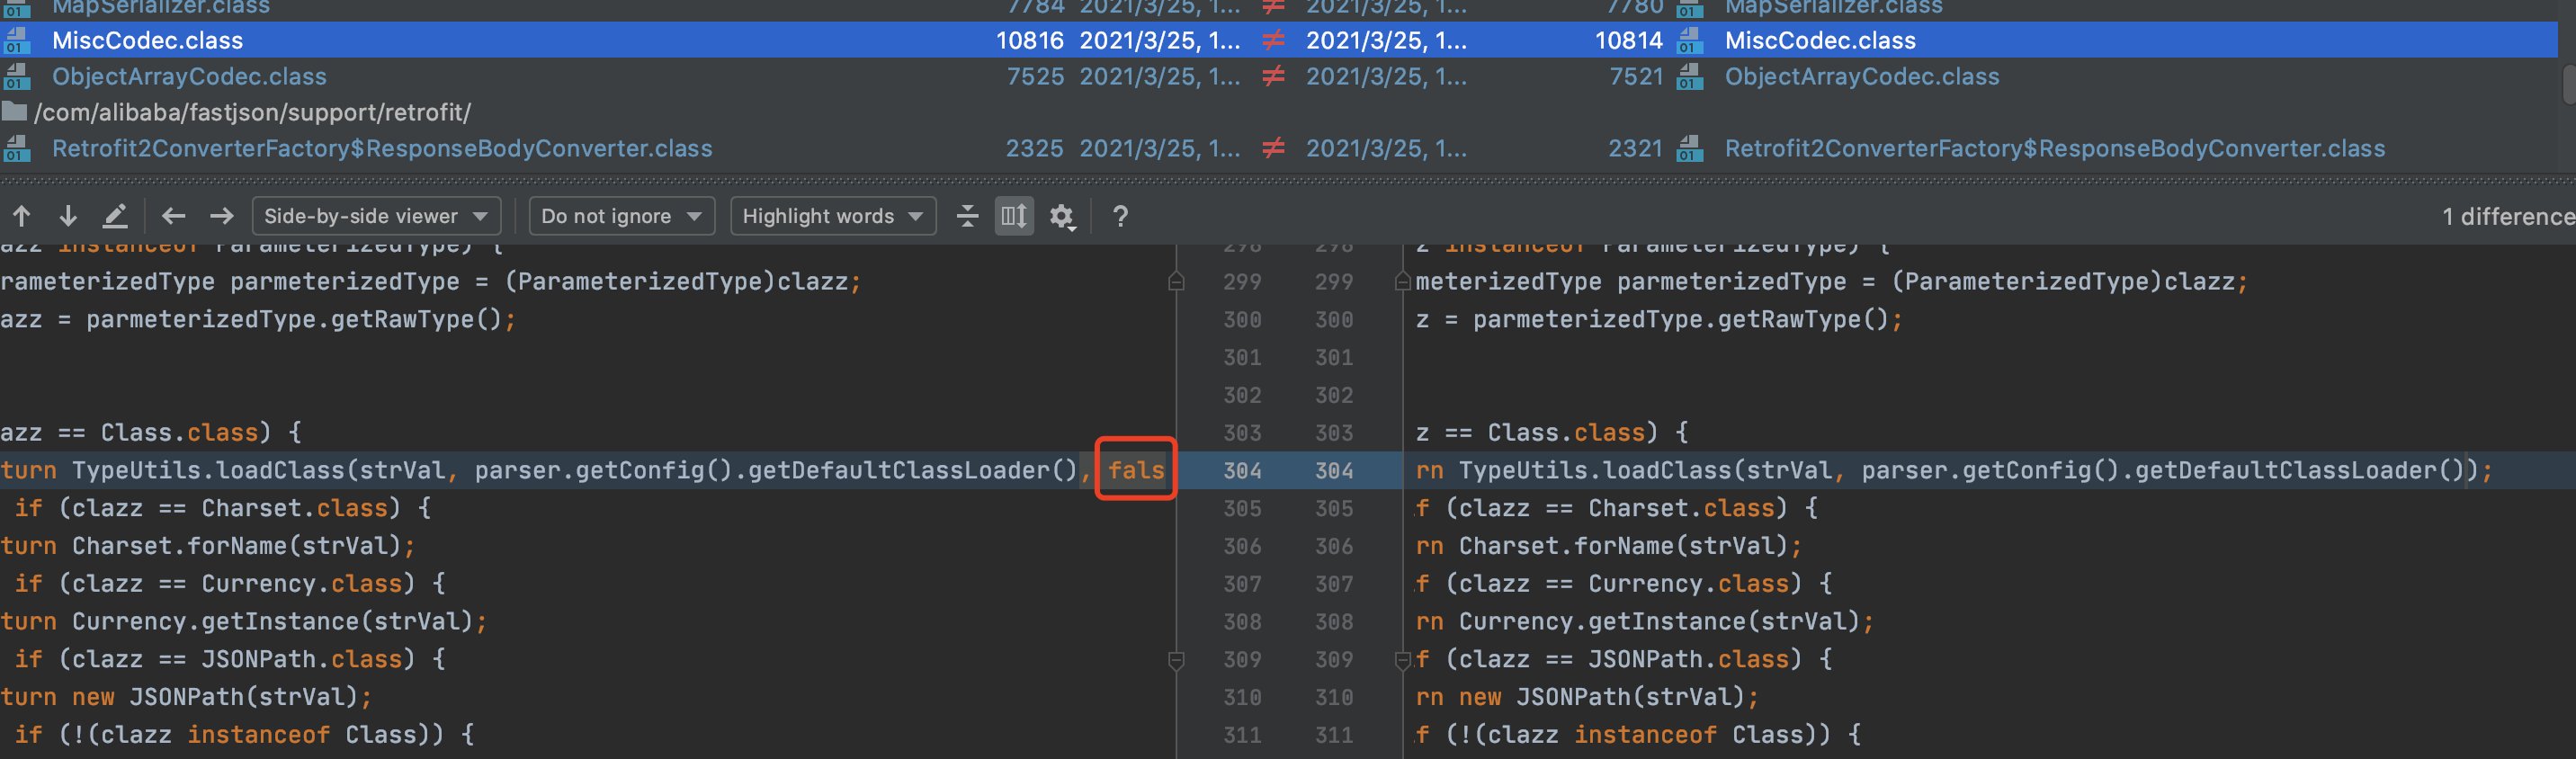Go to previous file with left arrow

click(174, 216)
